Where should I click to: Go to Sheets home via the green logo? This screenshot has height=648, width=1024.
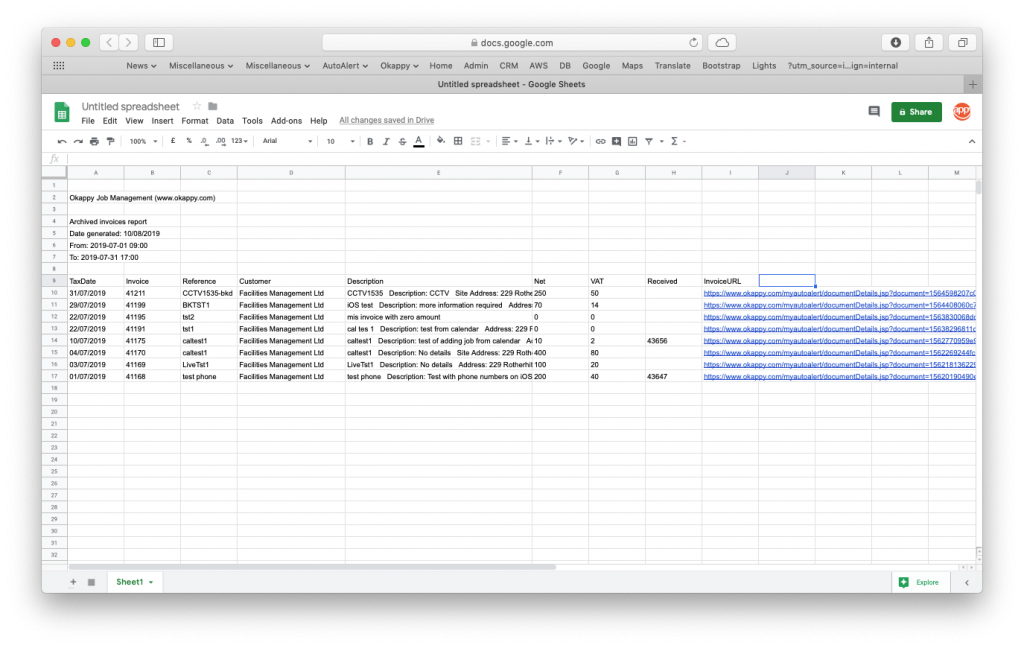click(x=62, y=112)
